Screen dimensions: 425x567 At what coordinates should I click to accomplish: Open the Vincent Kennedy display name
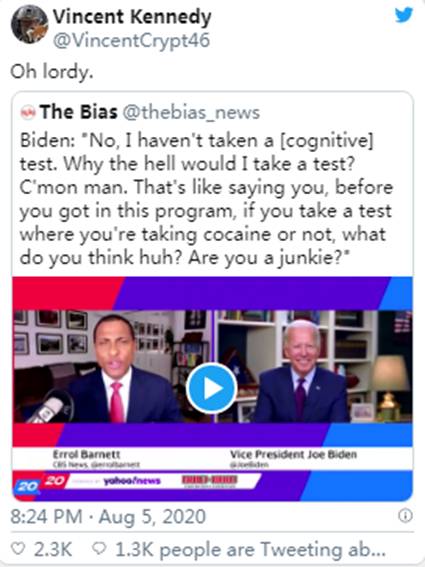tap(132, 17)
